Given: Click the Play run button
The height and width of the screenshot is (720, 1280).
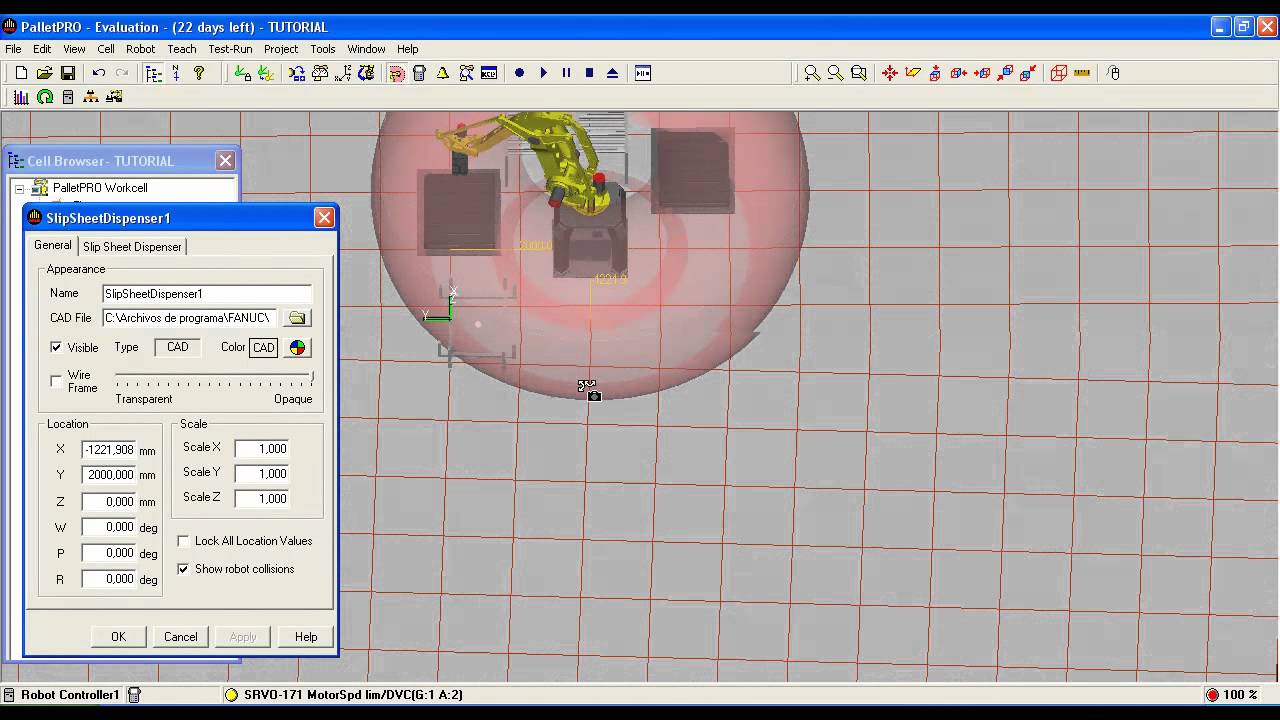Looking at the screenshot, I should click(543, 73).
